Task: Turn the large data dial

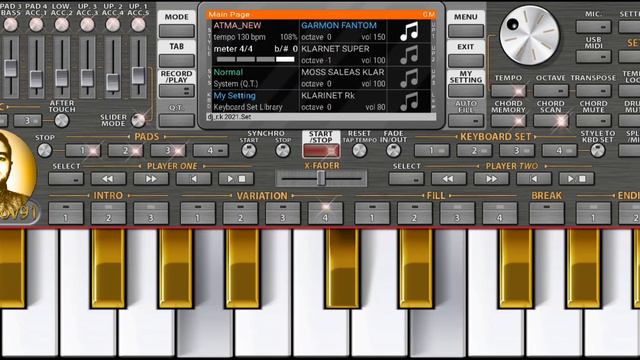Action: coord(529,36)
